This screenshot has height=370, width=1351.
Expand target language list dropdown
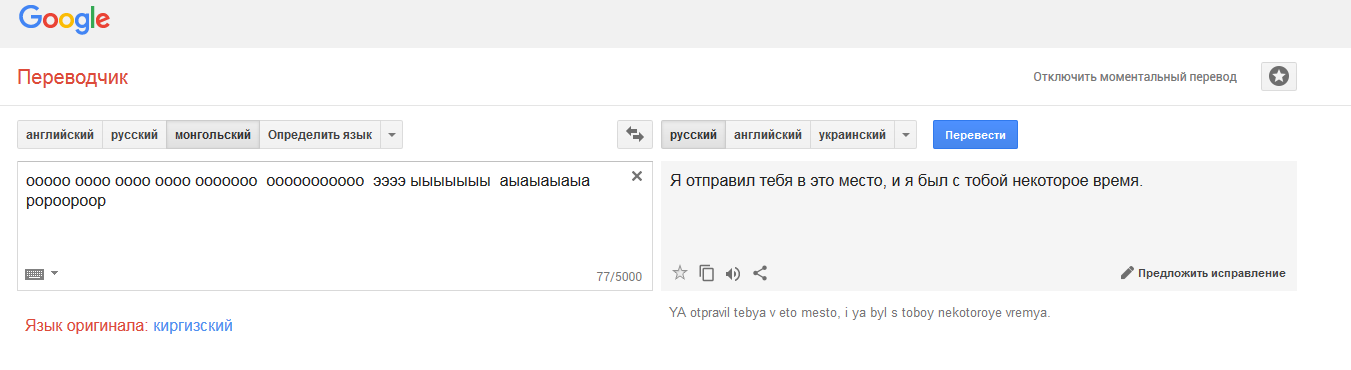point(905,134)
